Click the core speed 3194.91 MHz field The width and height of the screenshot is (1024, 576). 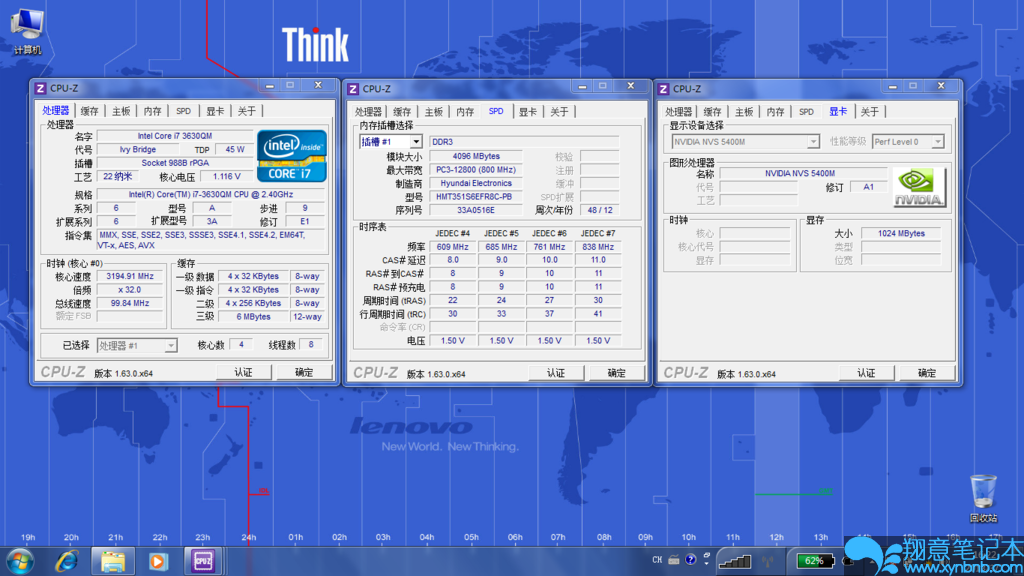(x=130, y=276)
